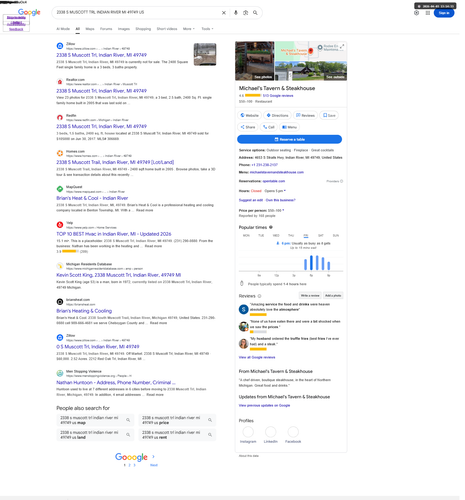Click the Yelp favicon

[60, 225]
